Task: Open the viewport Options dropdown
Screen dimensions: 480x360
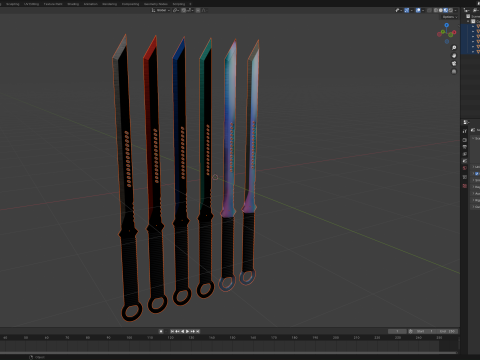Action: point(450,17)
